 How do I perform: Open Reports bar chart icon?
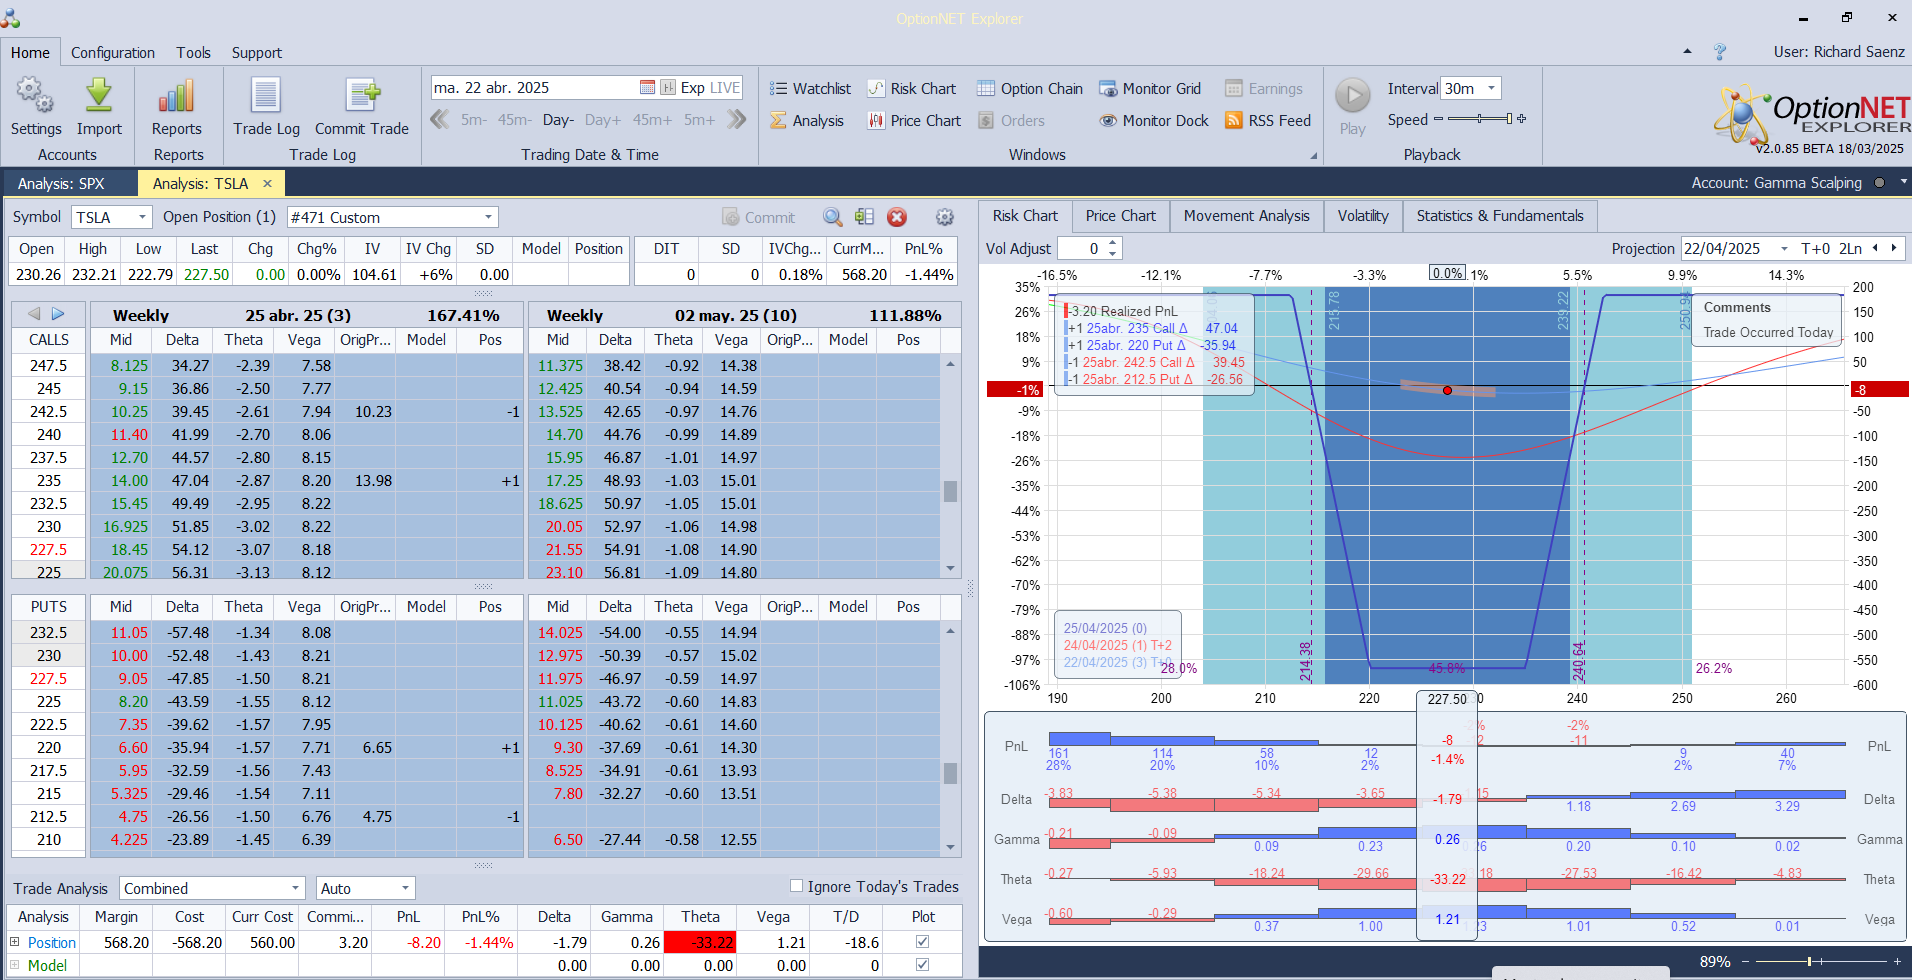[x=176, y=97]
